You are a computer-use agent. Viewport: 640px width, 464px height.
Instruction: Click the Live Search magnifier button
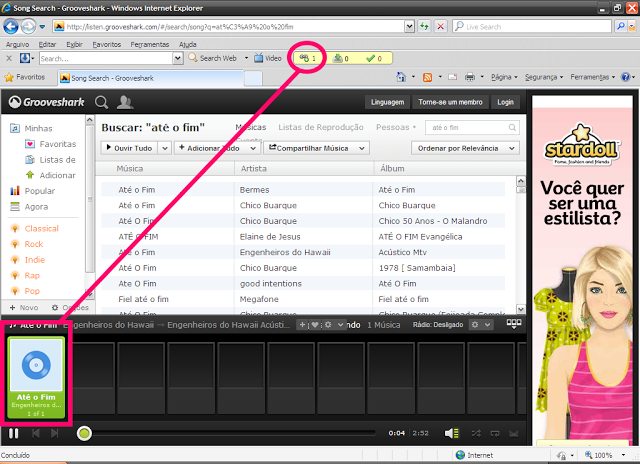coord(620,27)
